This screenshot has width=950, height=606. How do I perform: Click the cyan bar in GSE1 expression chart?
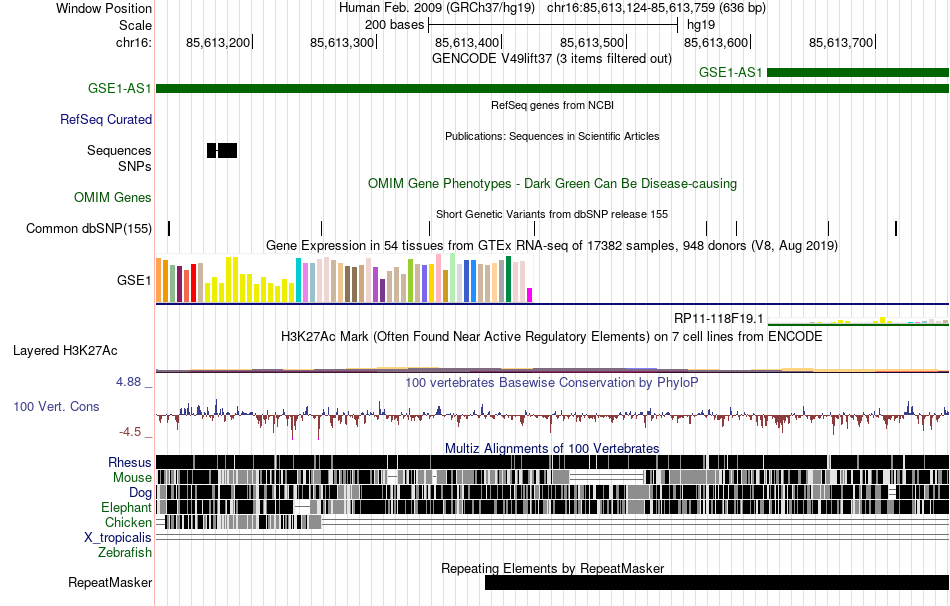pyautogui.click(x=298, y=280)
